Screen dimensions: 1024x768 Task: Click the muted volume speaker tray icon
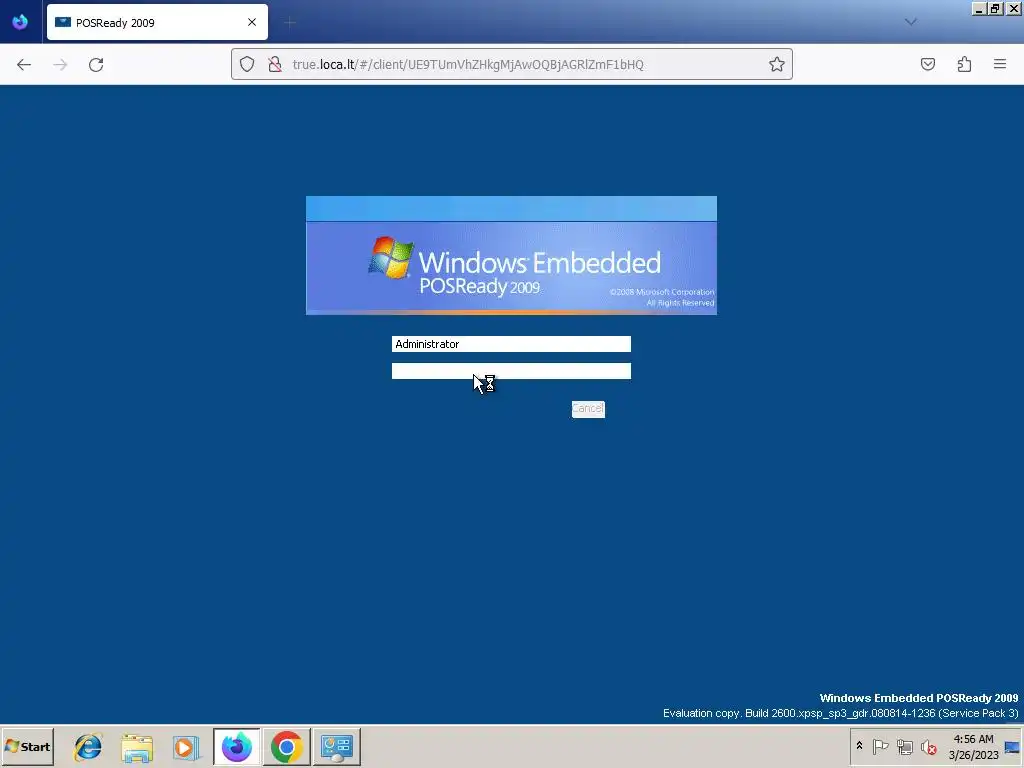point(928,746)
